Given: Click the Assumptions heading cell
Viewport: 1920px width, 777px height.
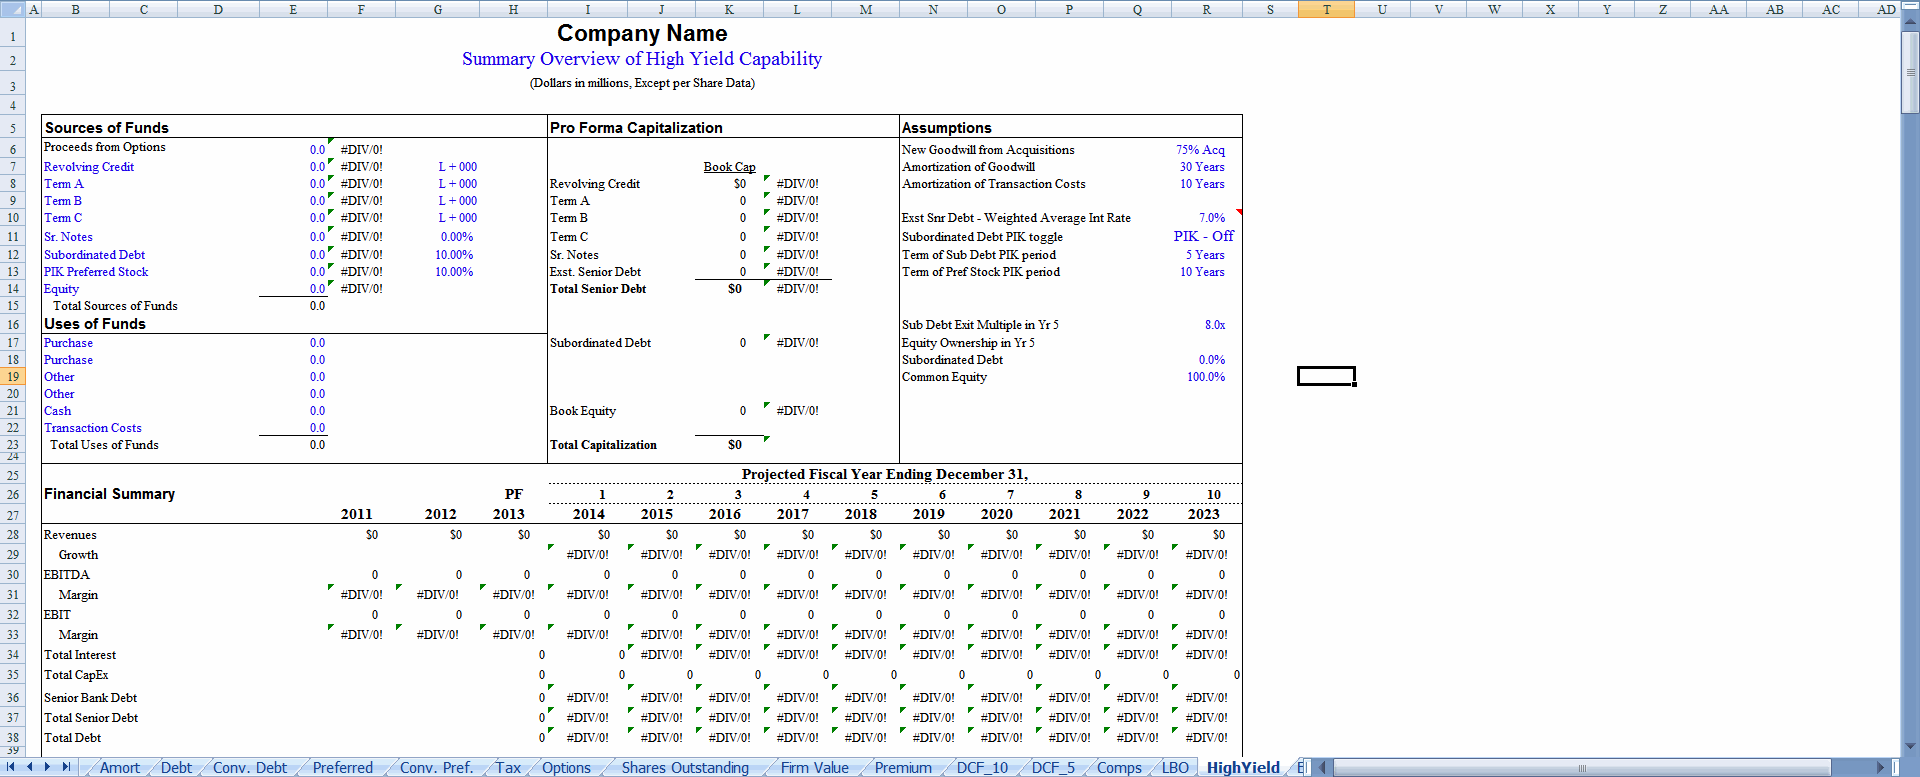Looking at the screenshot, I should [947, 128].
